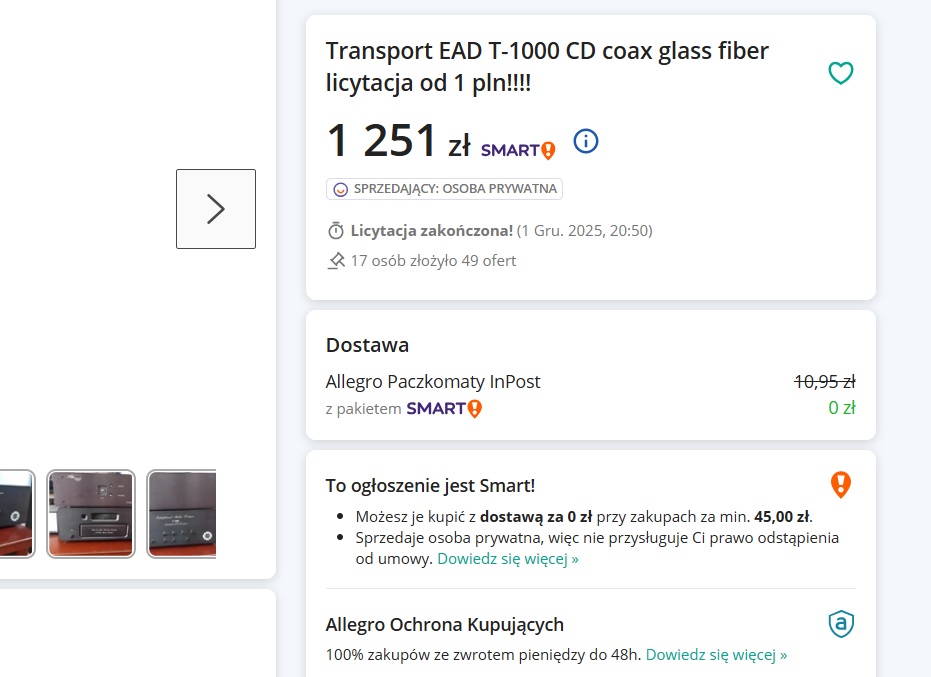Click the auction ended stopwatch icon
Viewport: 931px width, 677px height.
336,231
